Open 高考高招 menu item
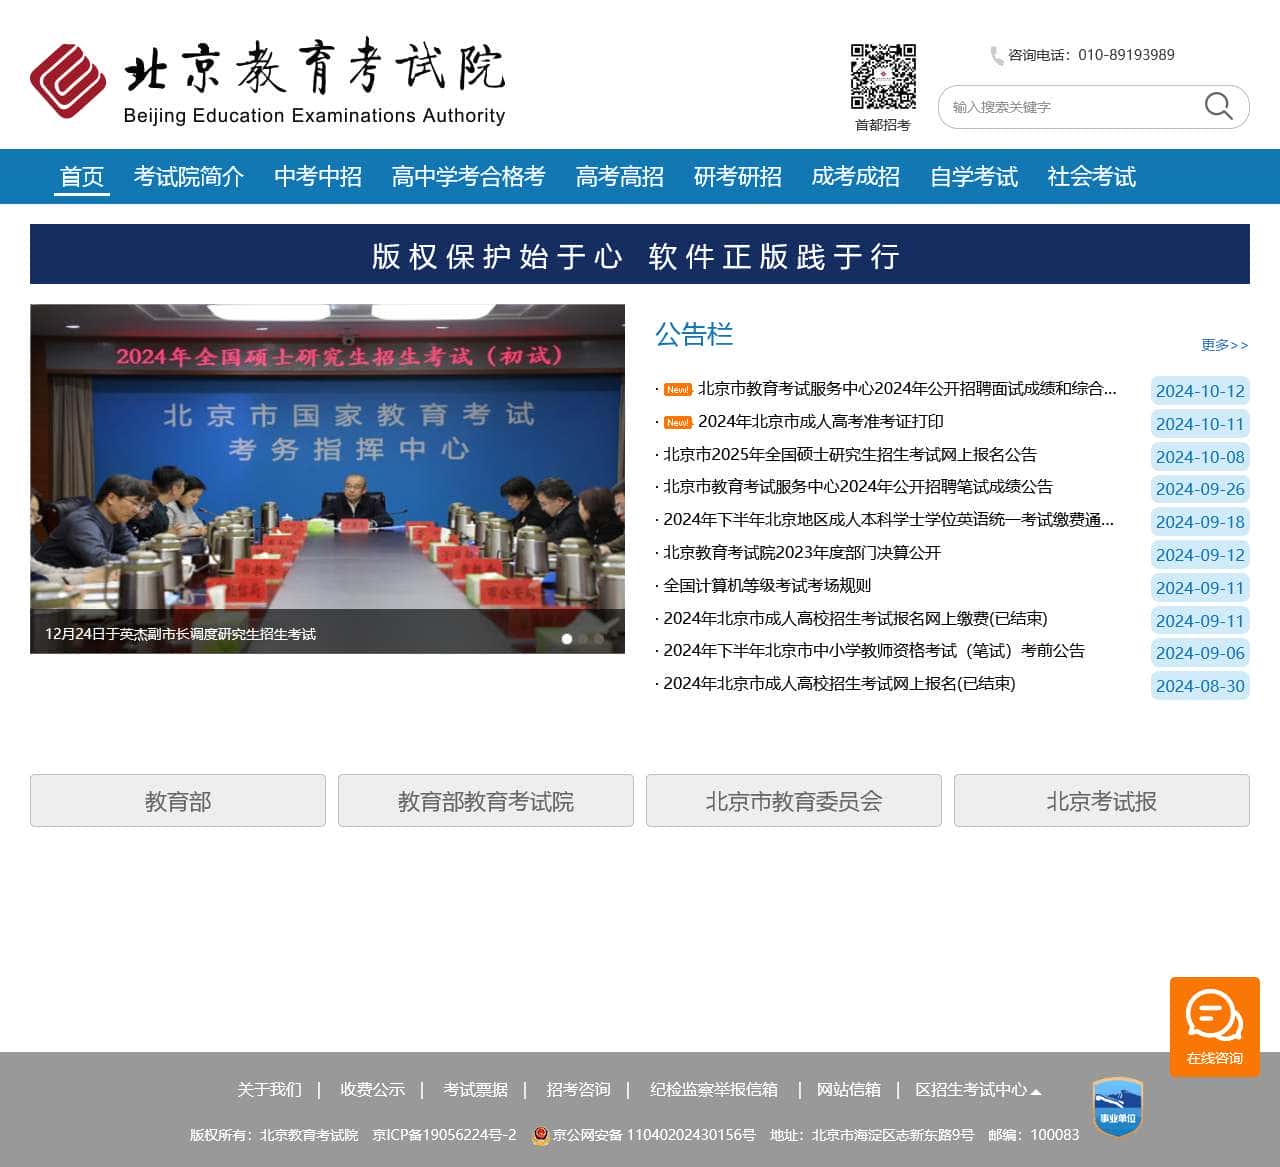Image resolution: width=1280 pixels, height=1167 pixels. [620, 177]
